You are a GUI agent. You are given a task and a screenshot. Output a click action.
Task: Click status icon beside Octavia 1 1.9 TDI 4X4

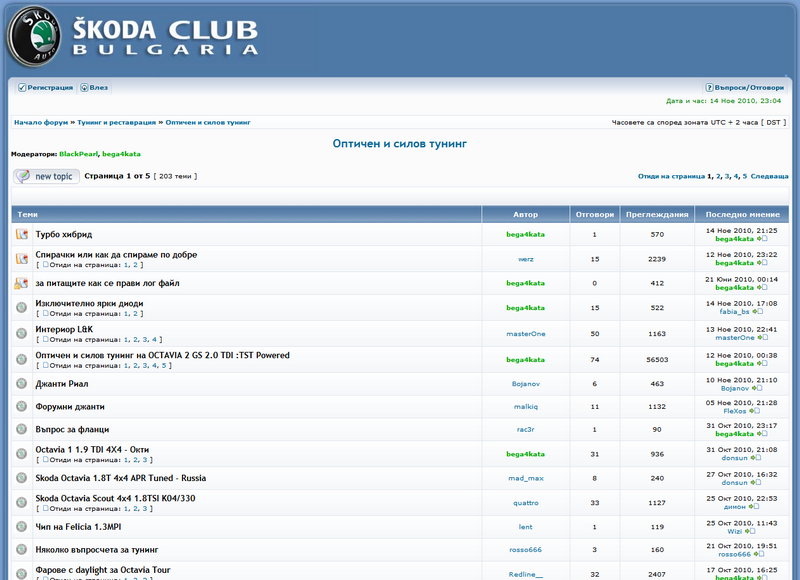tap(21, 454)
